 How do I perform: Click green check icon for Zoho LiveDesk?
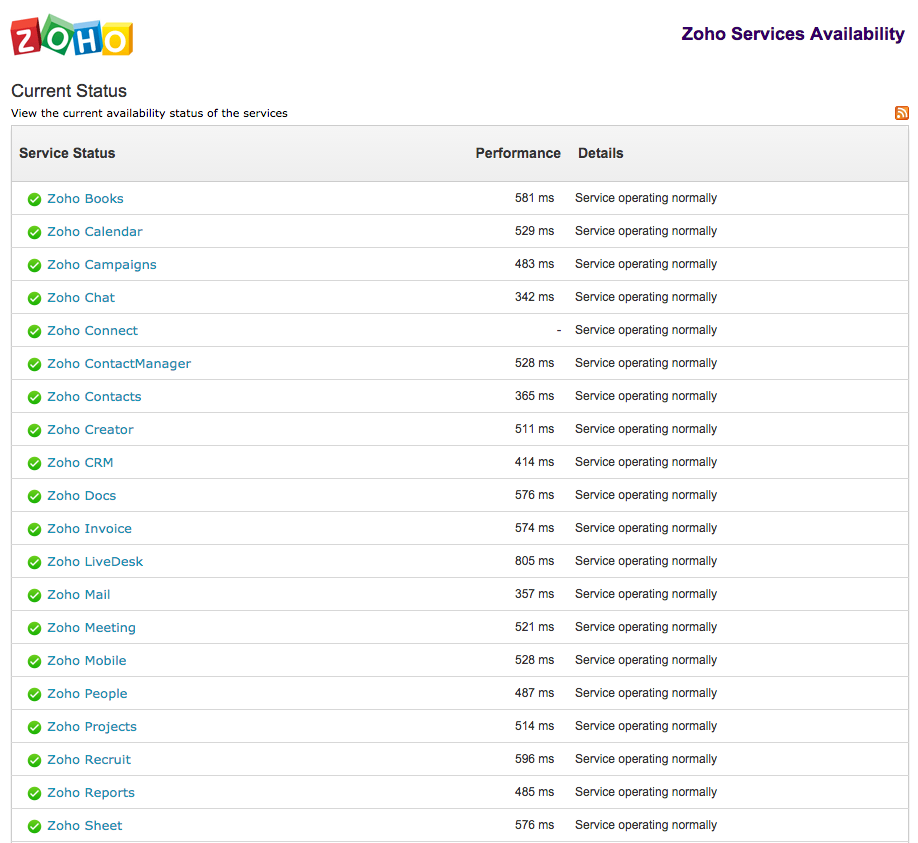[x=35, y=562]
